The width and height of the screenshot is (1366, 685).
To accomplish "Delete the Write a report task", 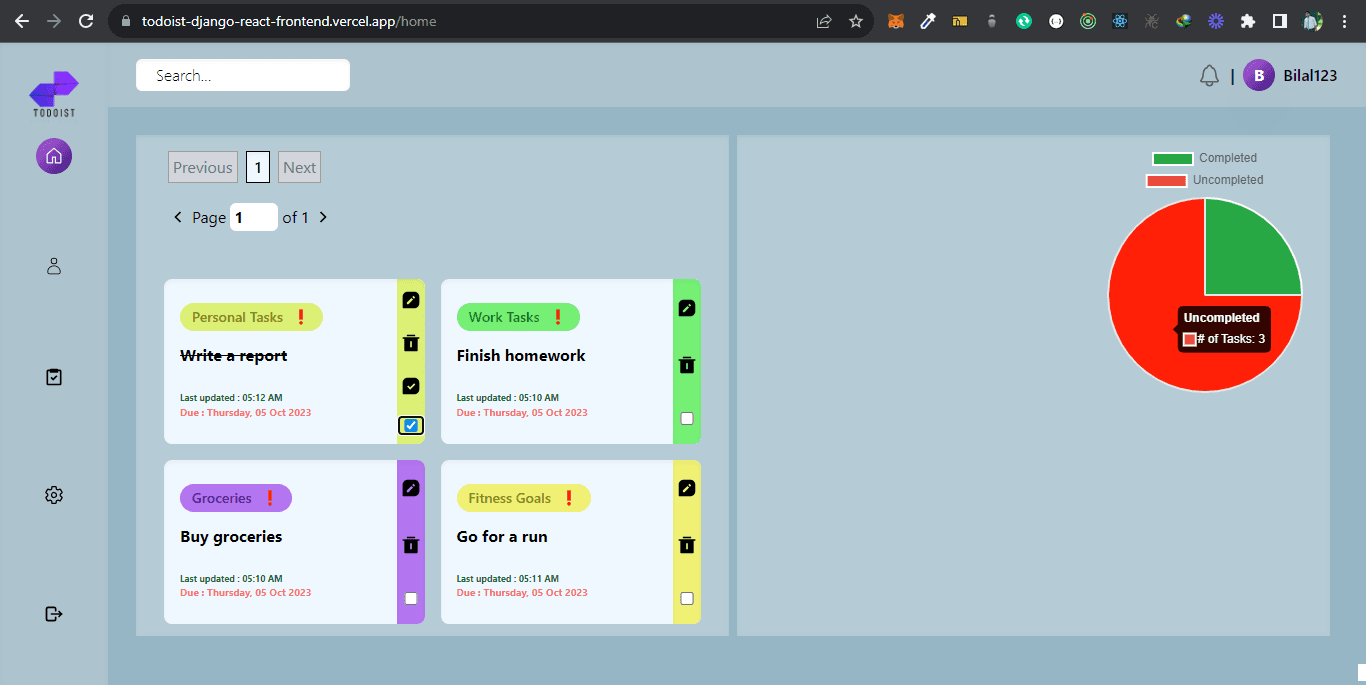I will click(411, 343).
